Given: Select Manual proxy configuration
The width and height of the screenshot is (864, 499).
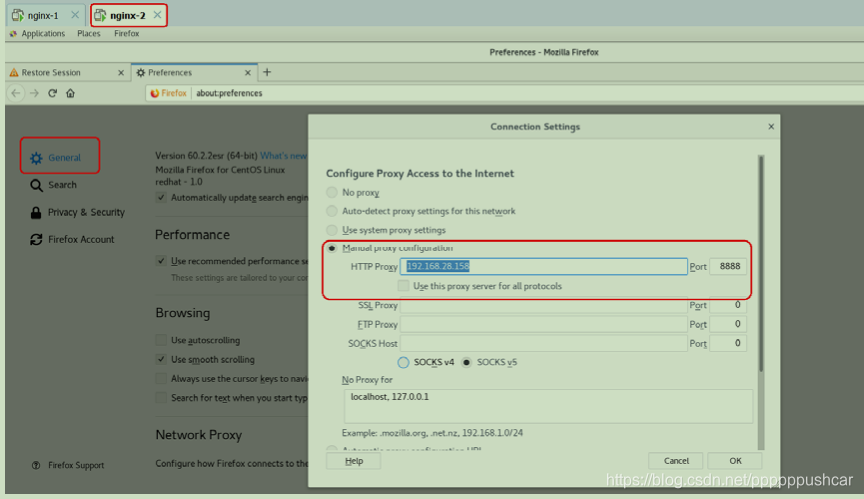Looking at the screenshot, I should [x=332, y=248].
